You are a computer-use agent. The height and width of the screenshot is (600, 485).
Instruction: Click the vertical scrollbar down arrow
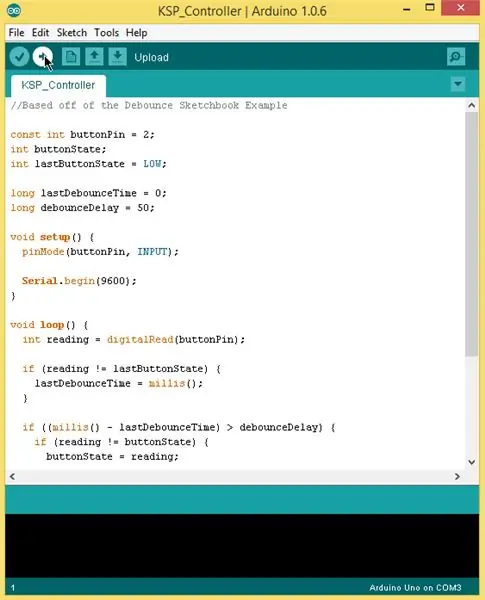[472, 462]
